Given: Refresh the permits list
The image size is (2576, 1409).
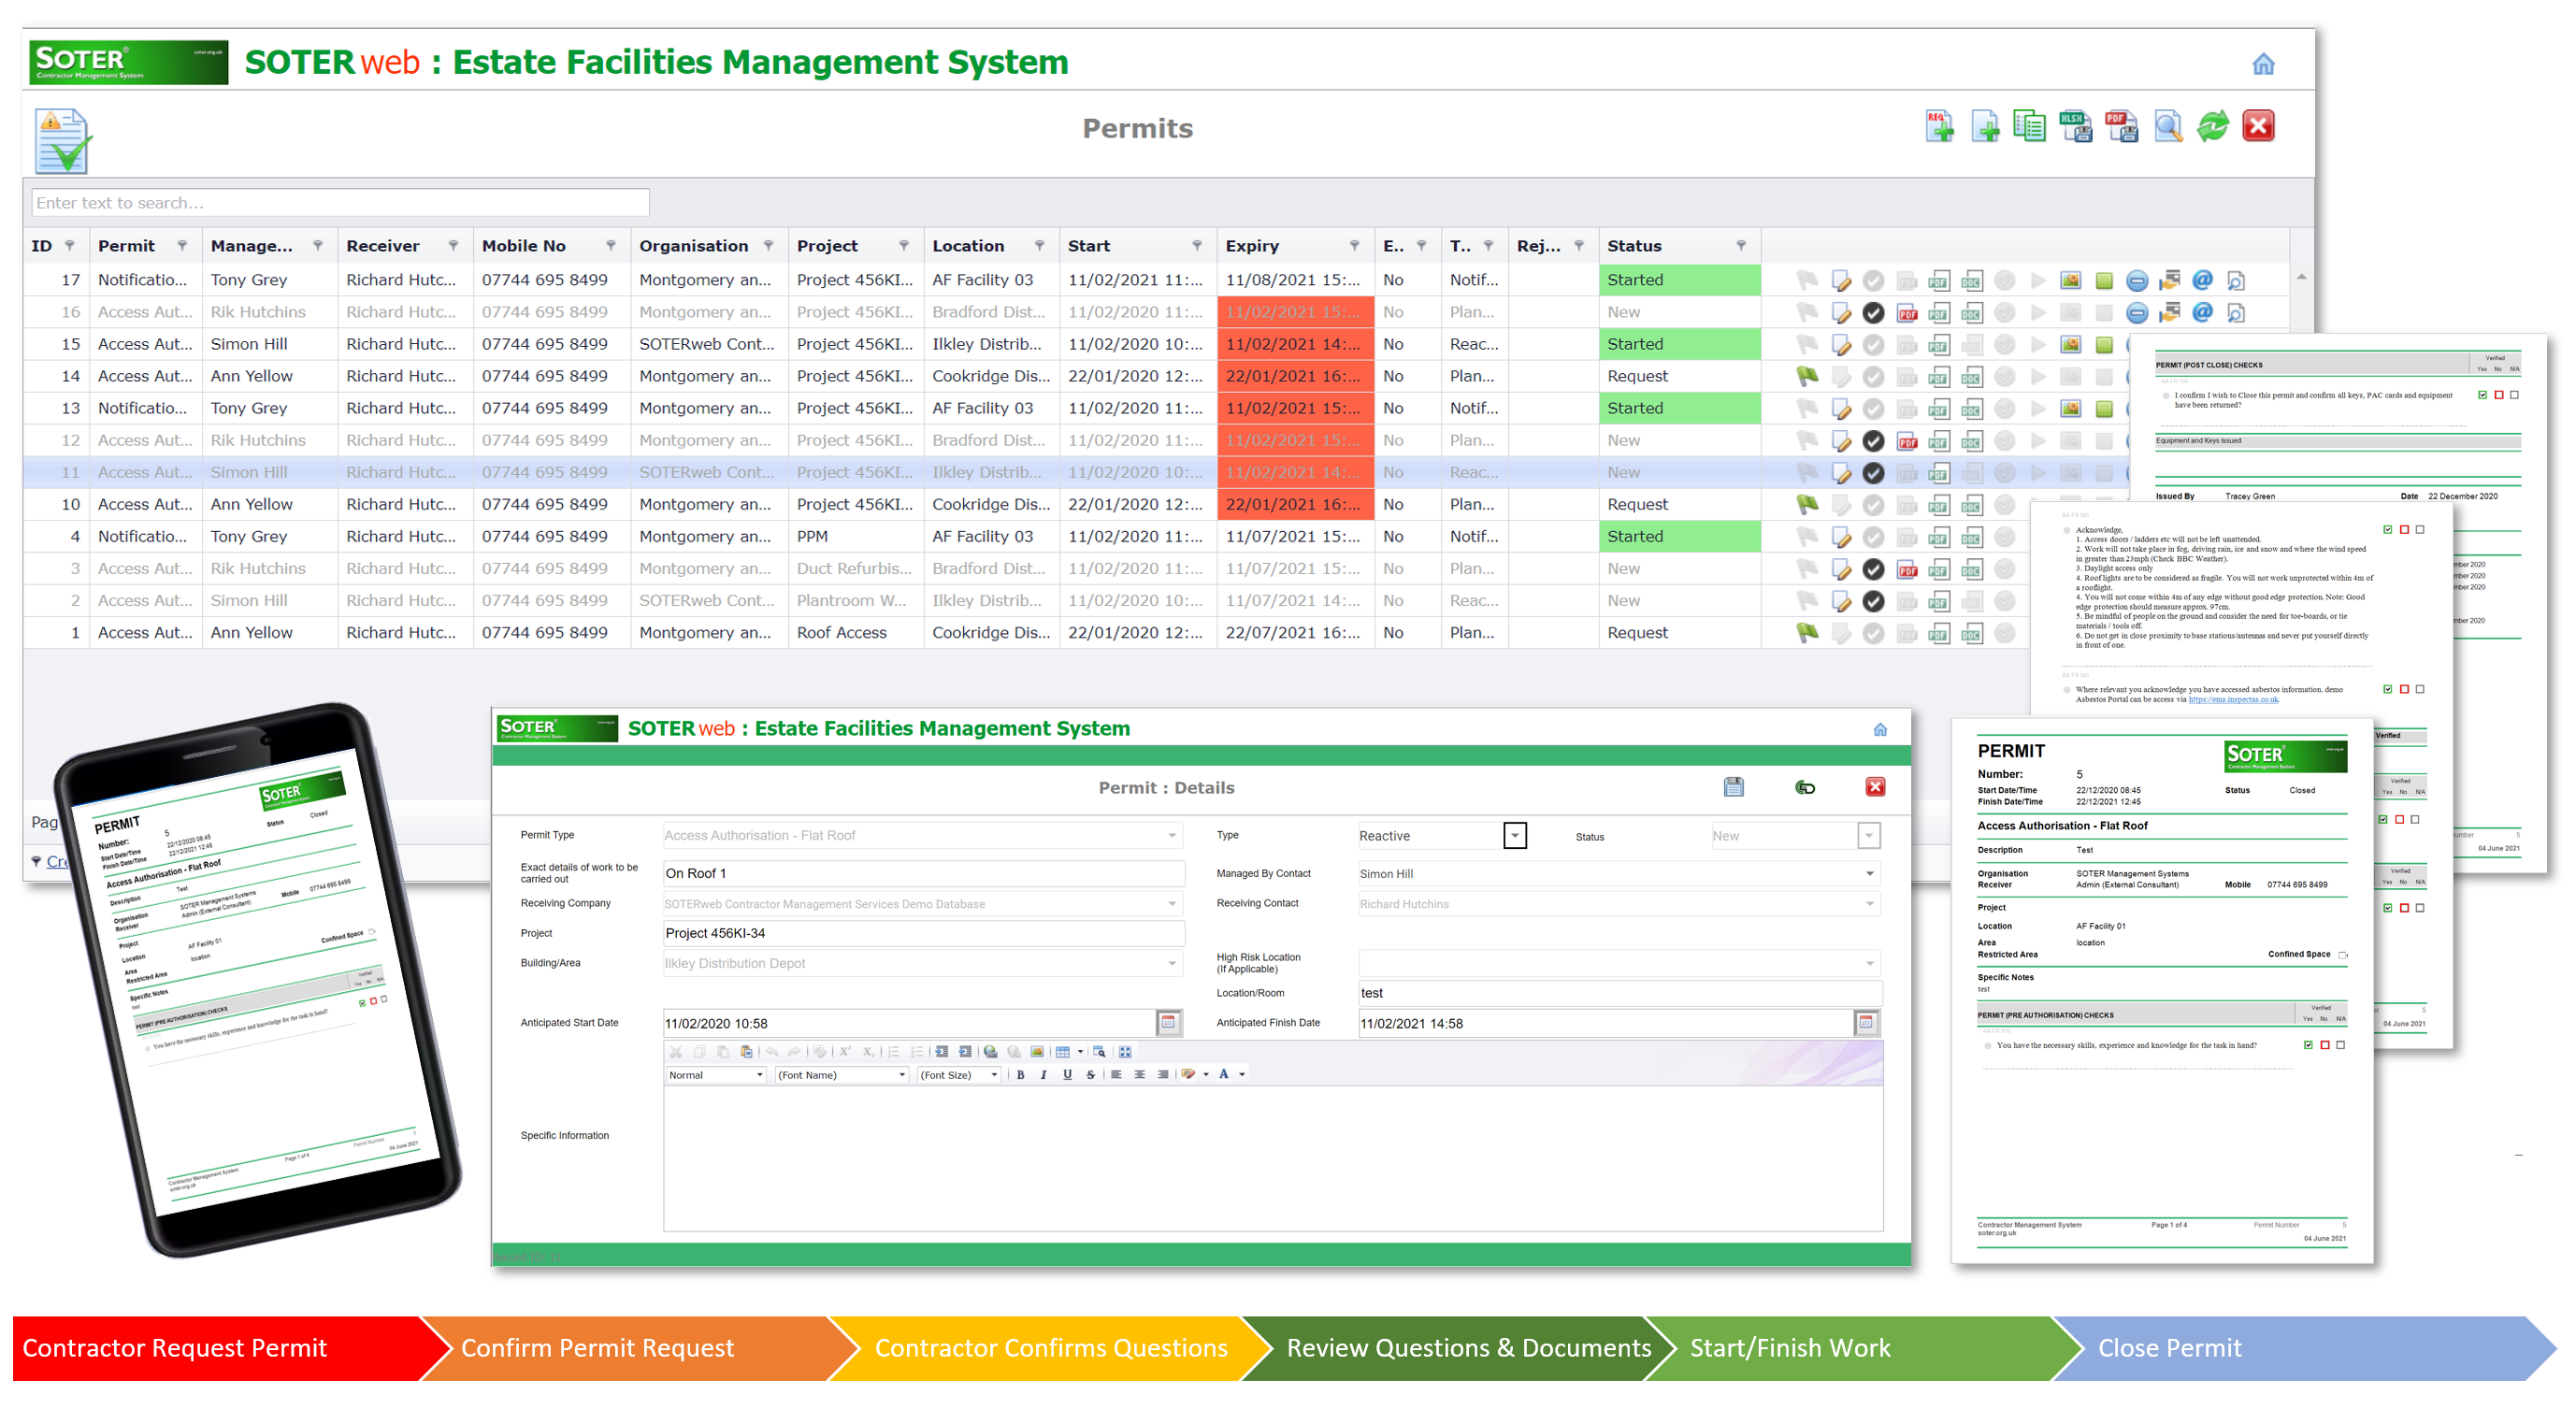Looking at the screenshot, I should pyautogui.click(x=2213, y=126).
